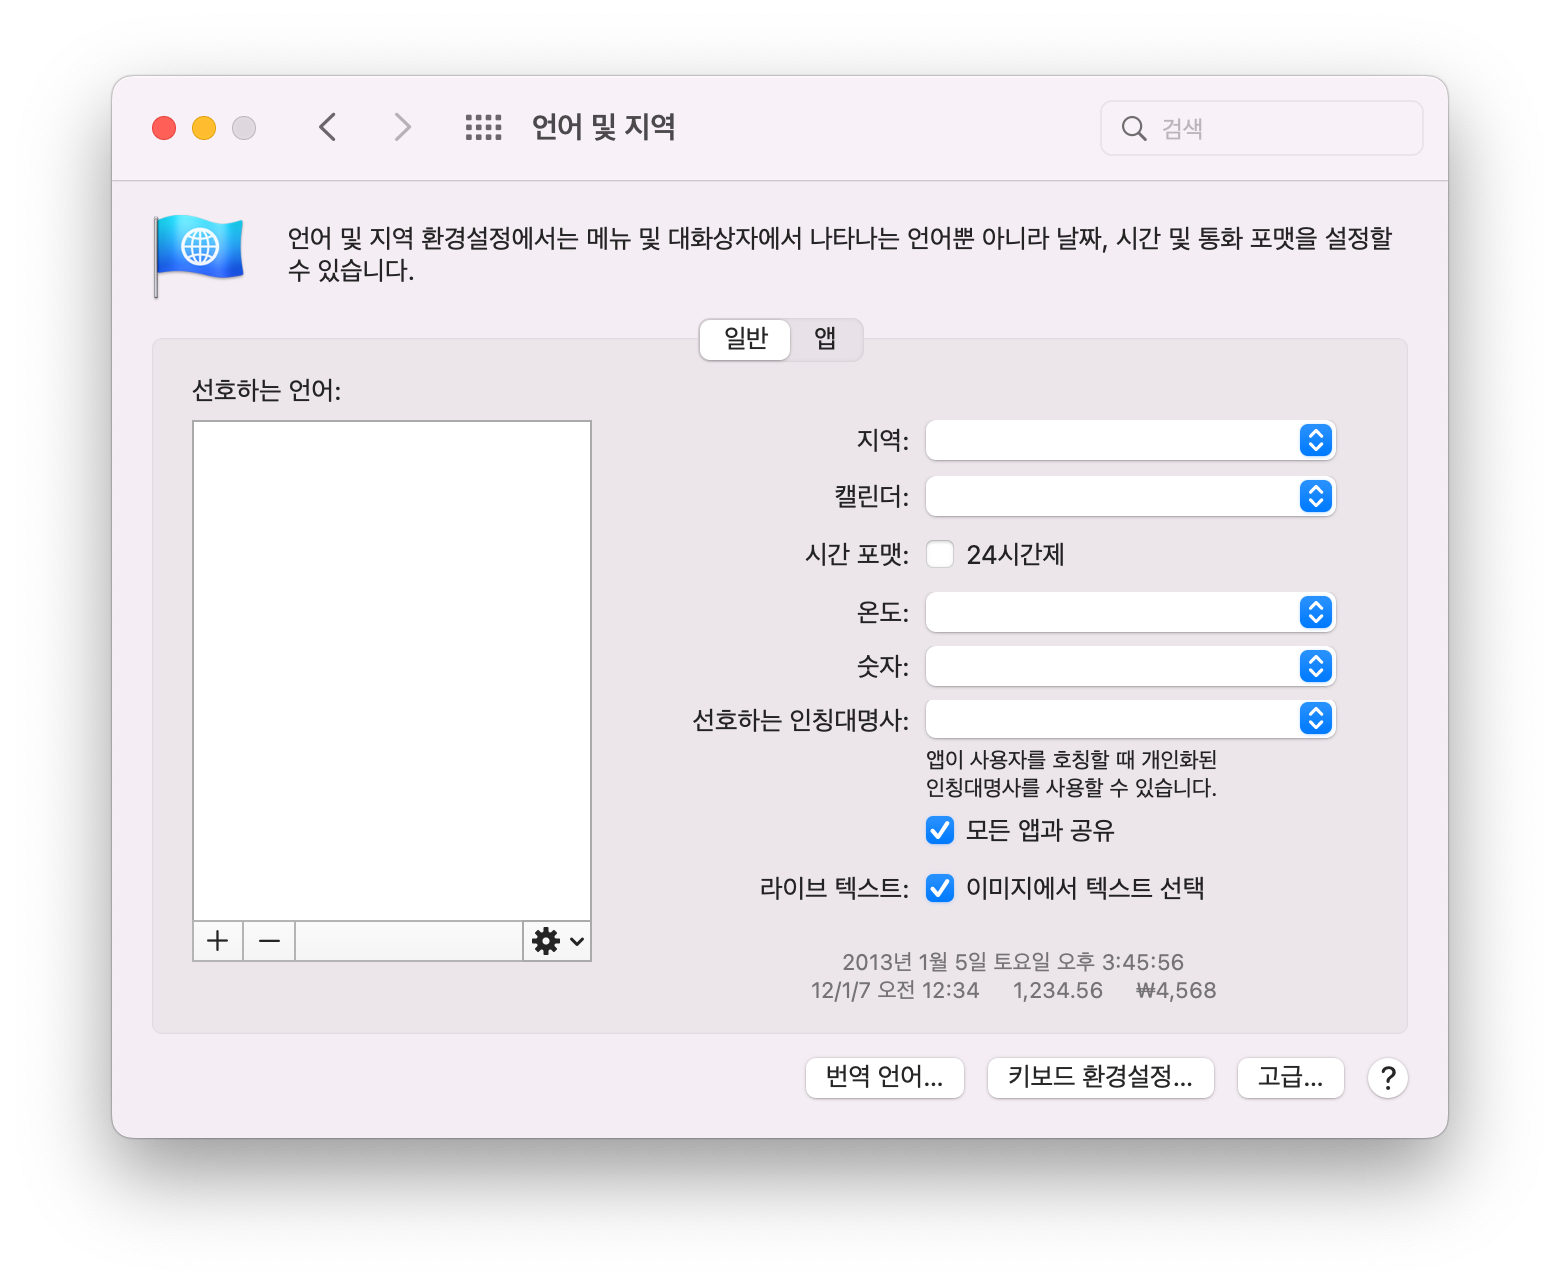Open help with the question mark
Viewport: 1560px width, 1286px height.
click(1388, 1078)
